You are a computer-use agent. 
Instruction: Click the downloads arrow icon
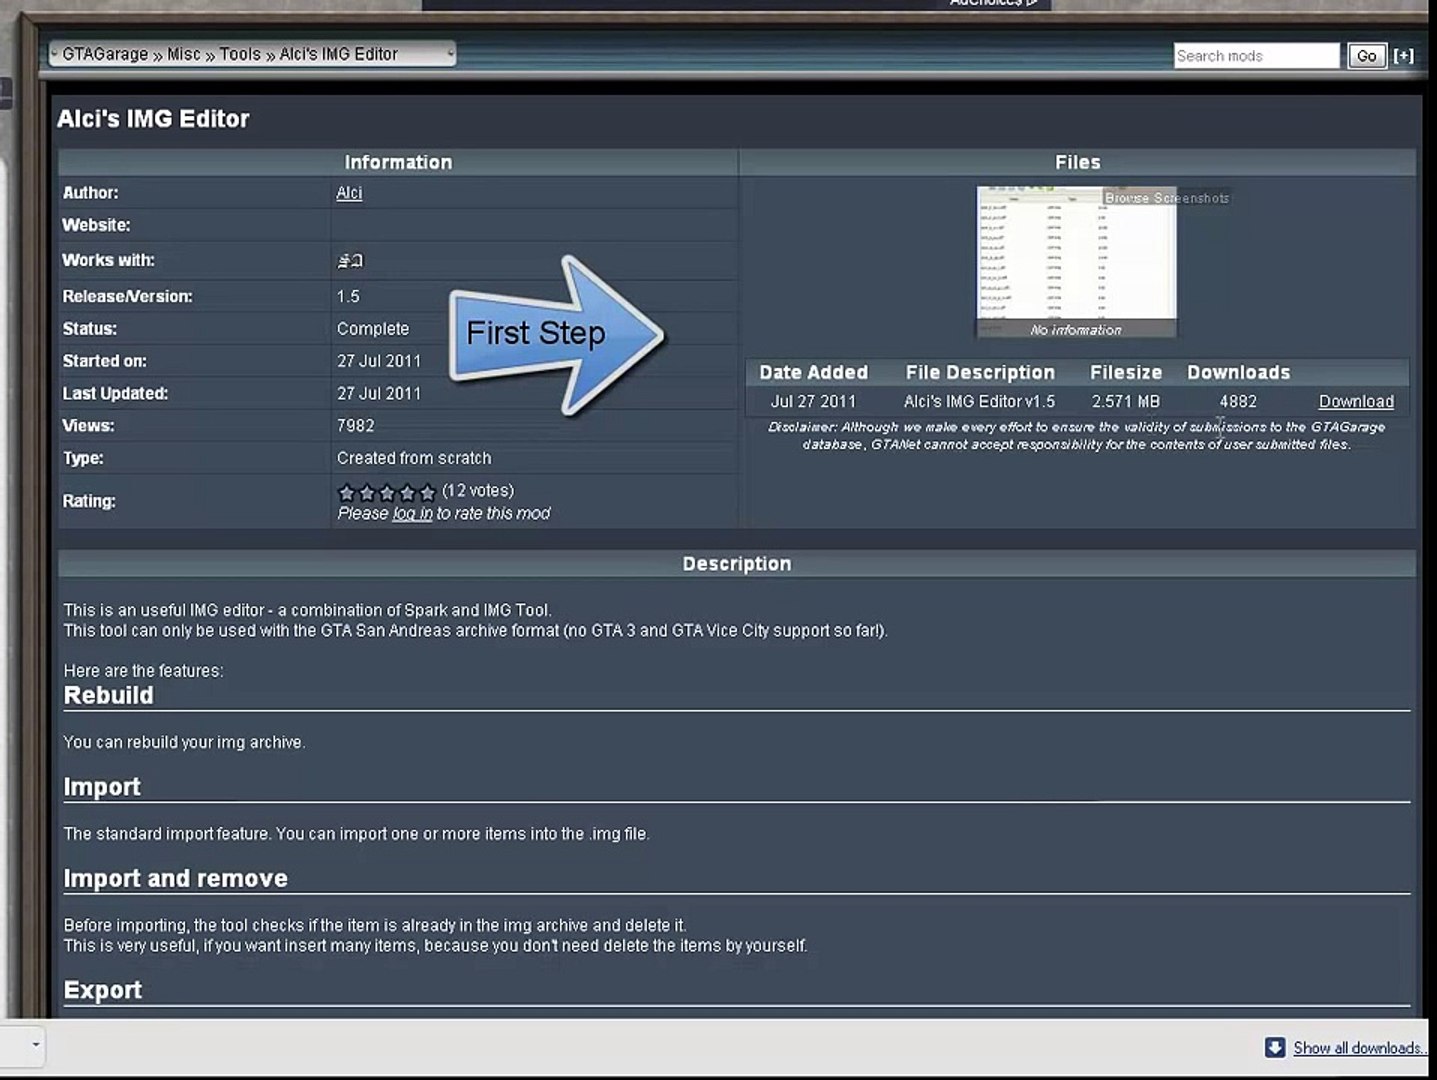[x=1275, y=1047]
